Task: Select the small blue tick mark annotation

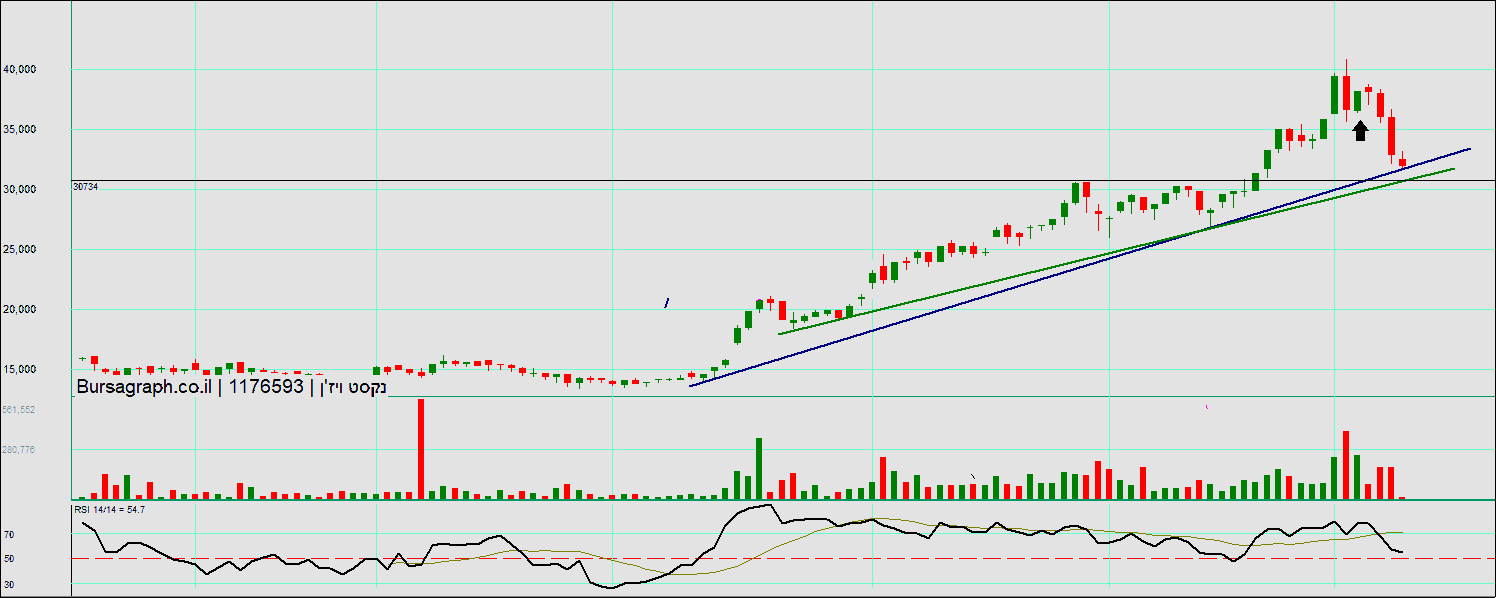Action: tap(667, 301)
